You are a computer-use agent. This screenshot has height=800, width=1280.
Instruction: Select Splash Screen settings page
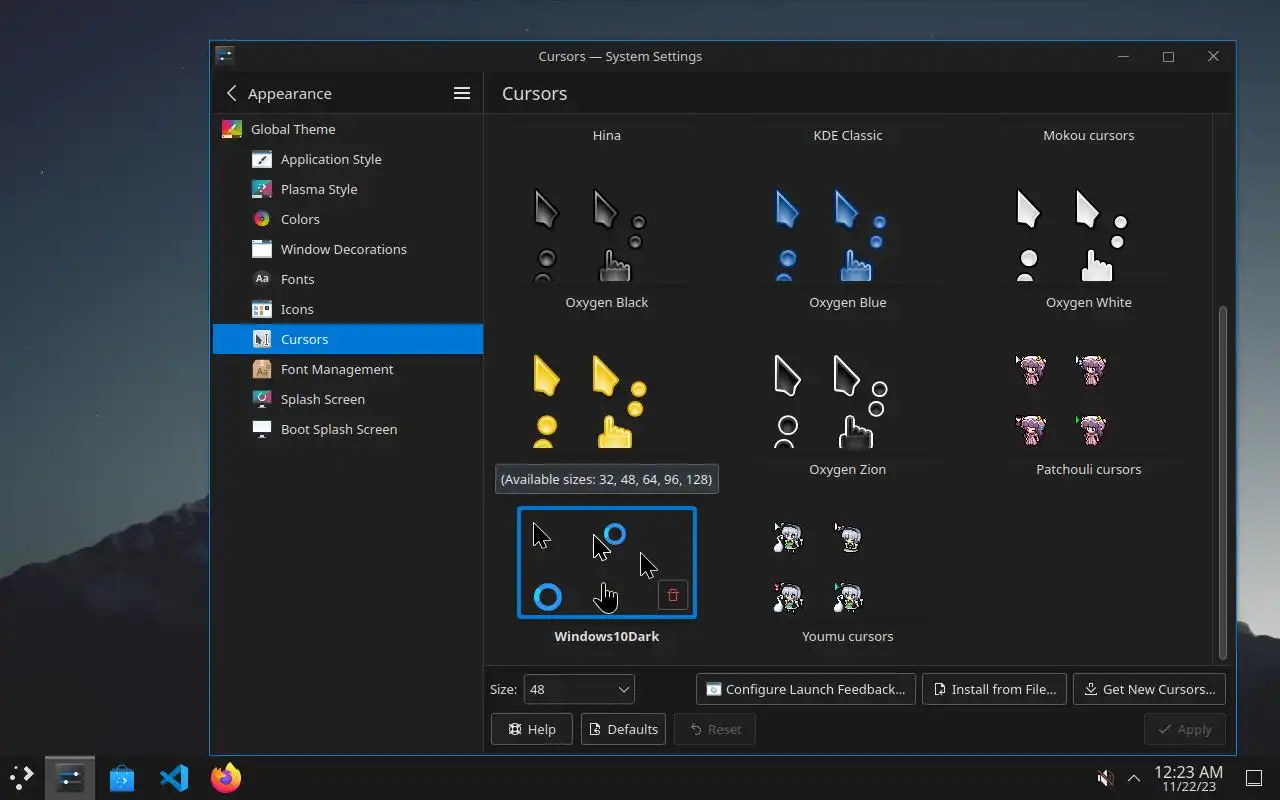pos(348,399)
